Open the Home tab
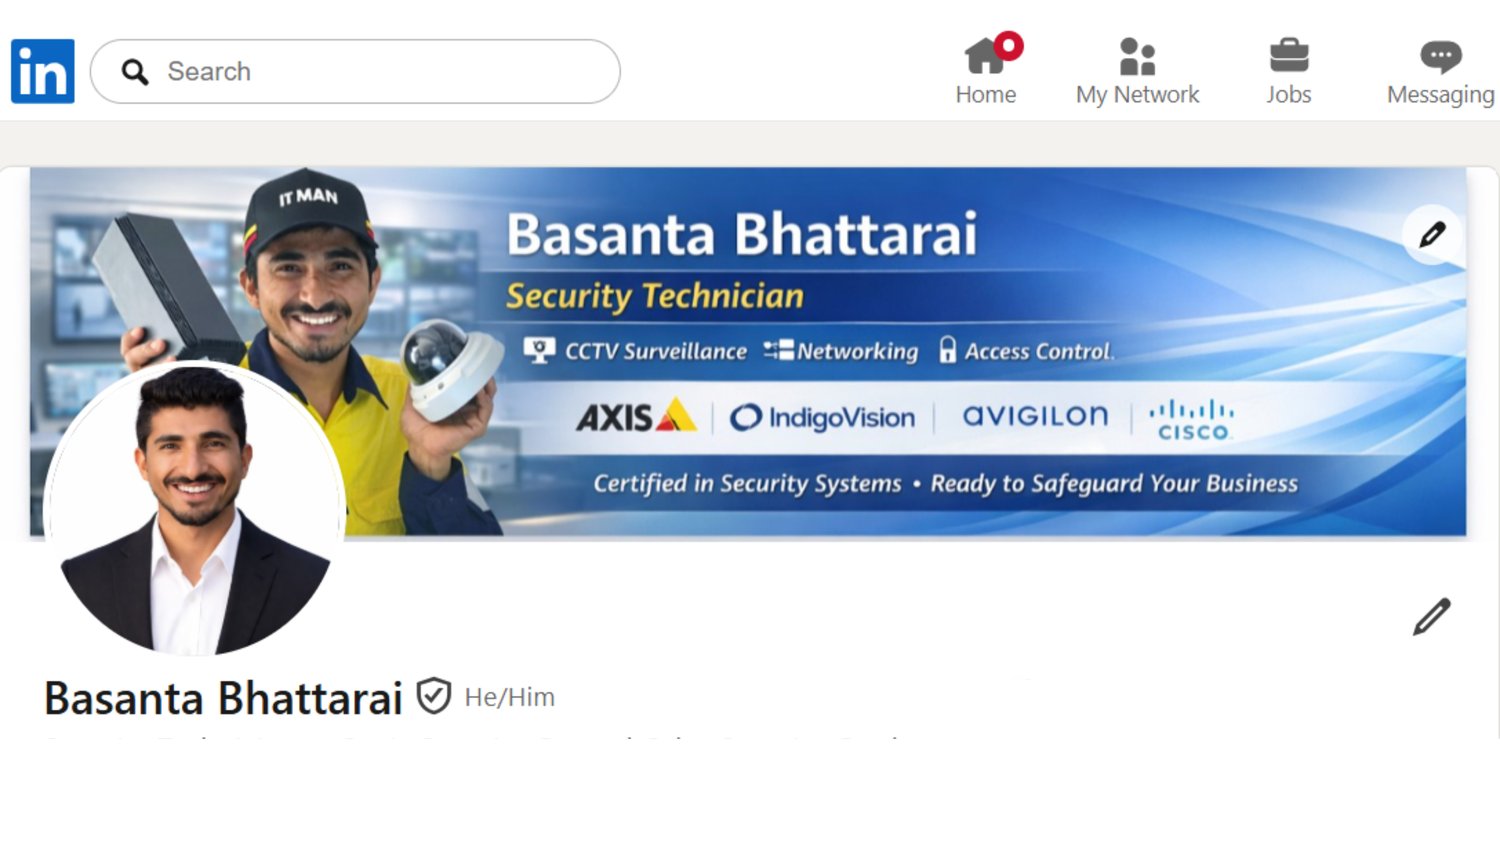The image size is (1500, 843). (986, 70)
